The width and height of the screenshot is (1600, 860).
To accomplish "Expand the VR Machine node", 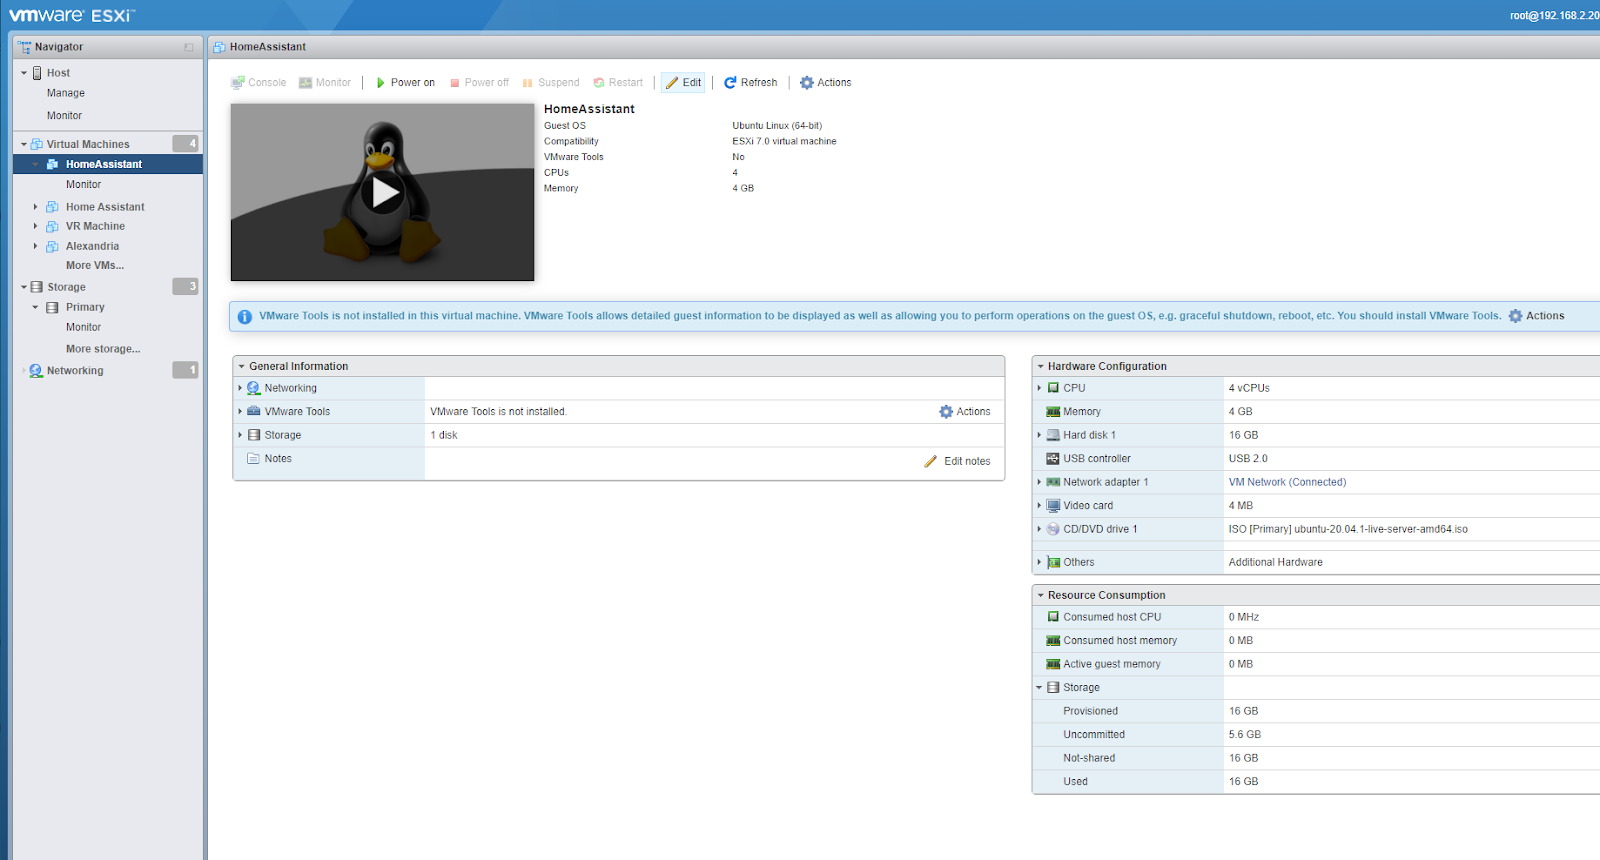I will pyautogui.click(x=36, y=226).
